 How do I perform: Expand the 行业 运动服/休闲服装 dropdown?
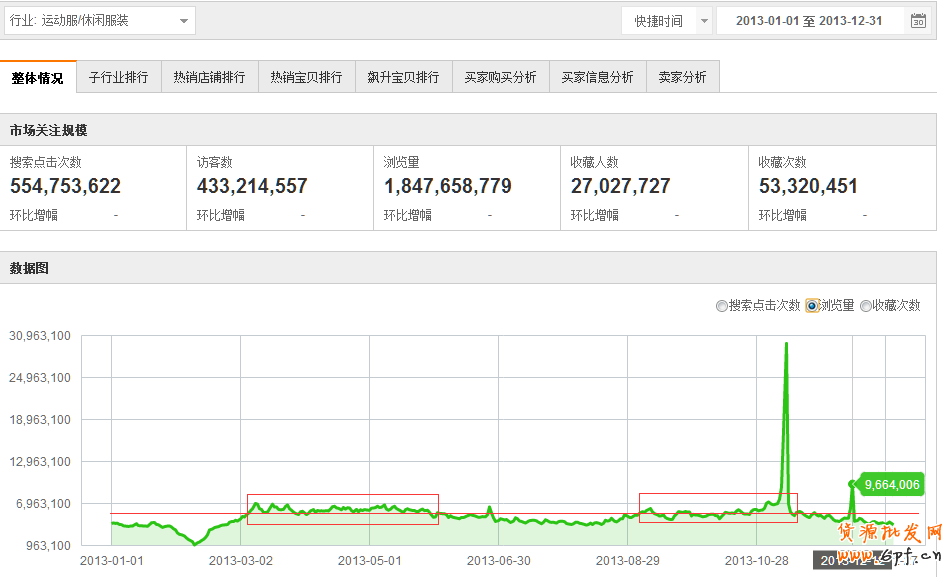click(100, 21)
